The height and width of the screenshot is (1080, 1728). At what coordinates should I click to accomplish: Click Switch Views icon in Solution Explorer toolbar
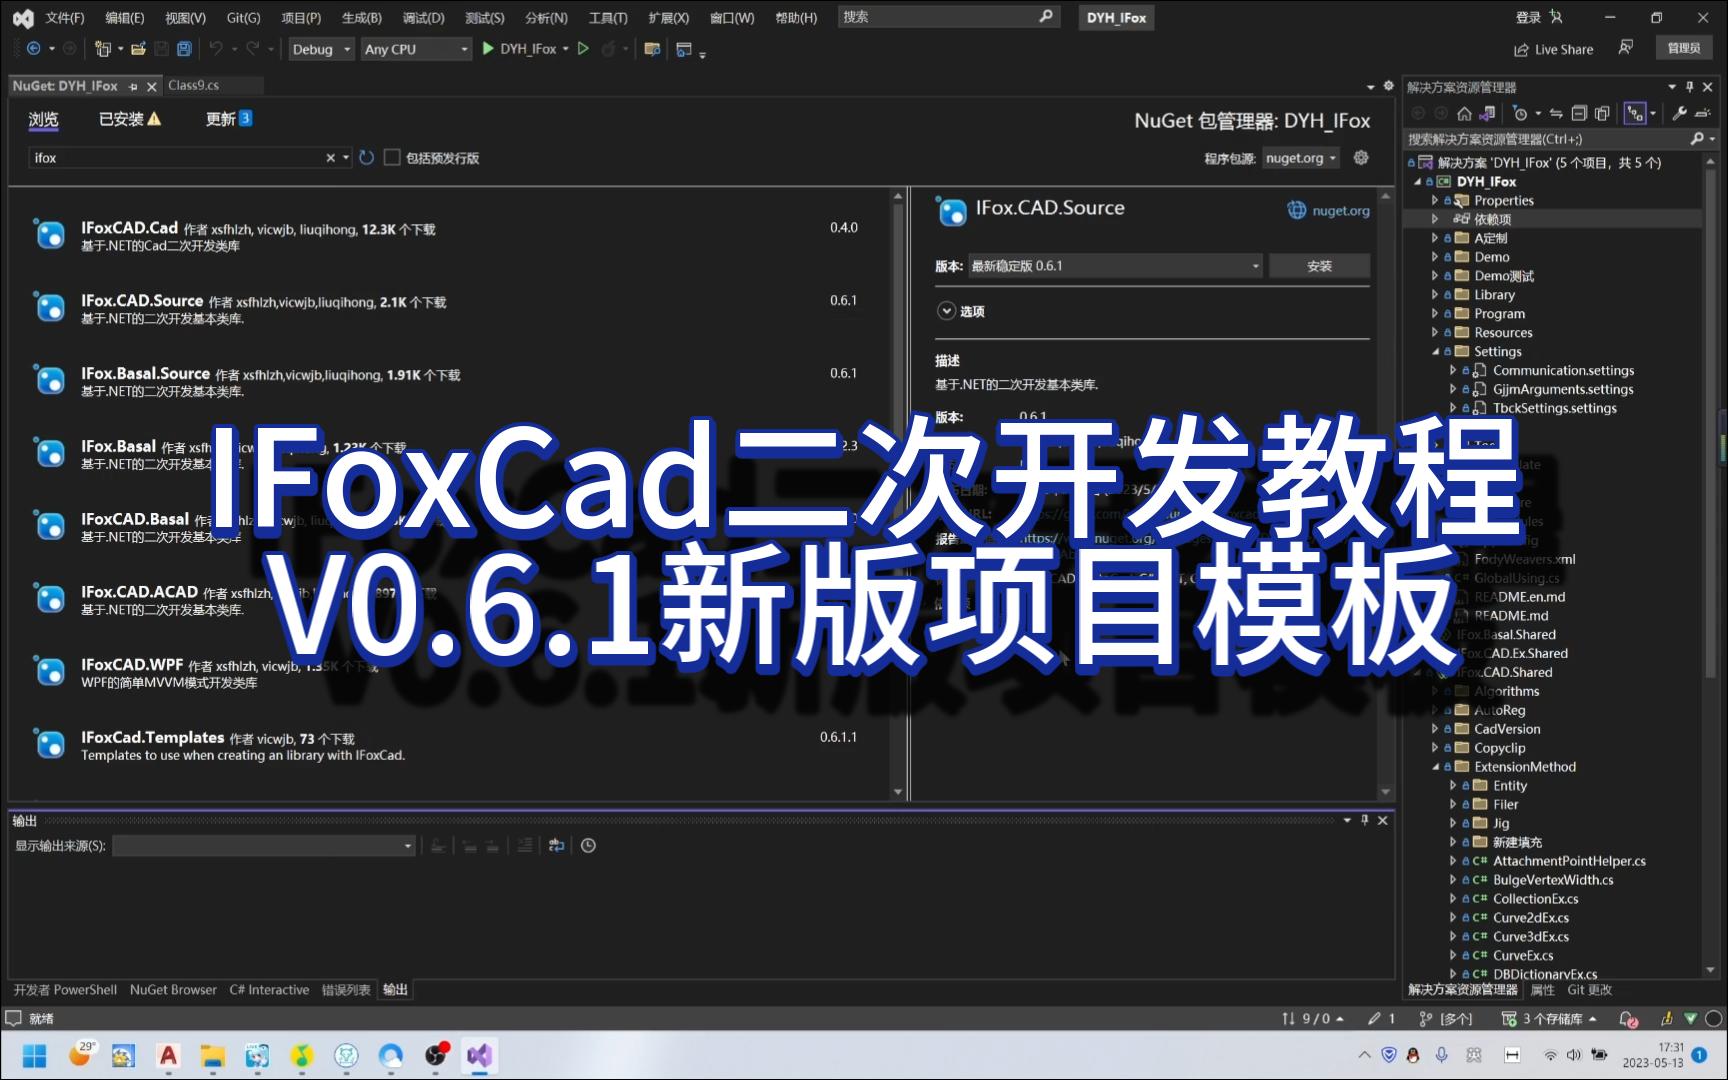(1487, 113)
